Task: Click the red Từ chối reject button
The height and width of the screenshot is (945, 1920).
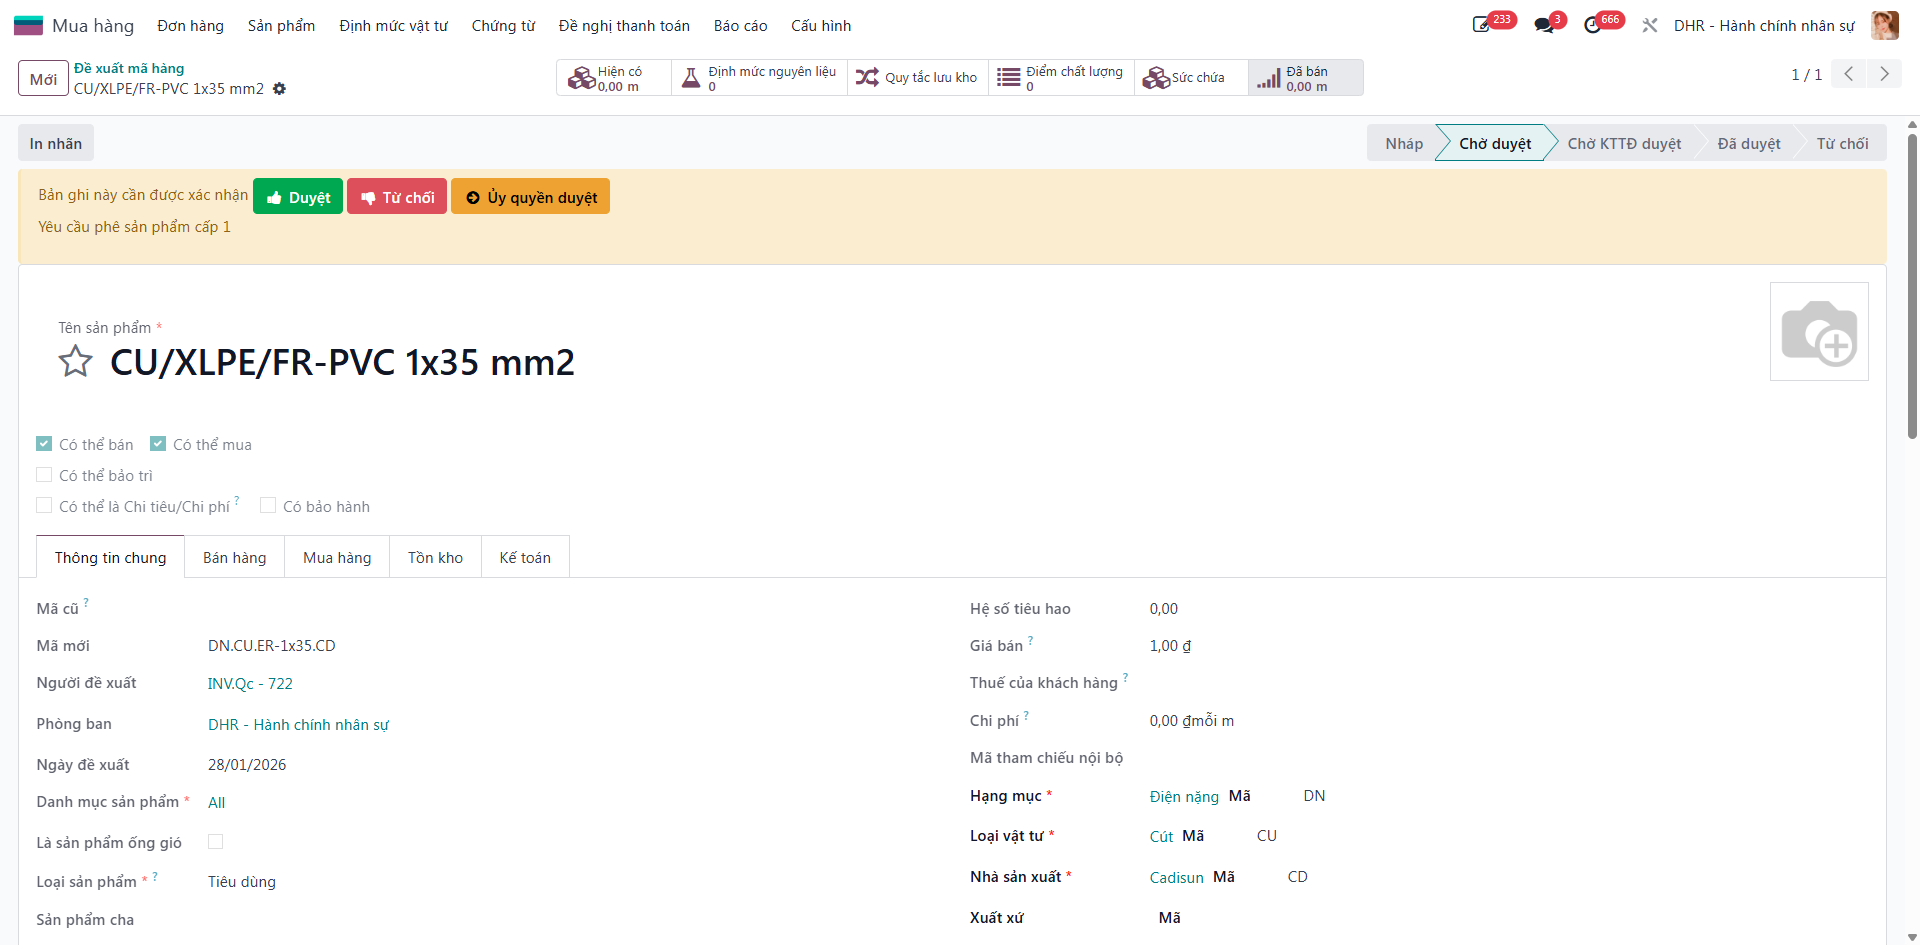Action: point(397,197)
